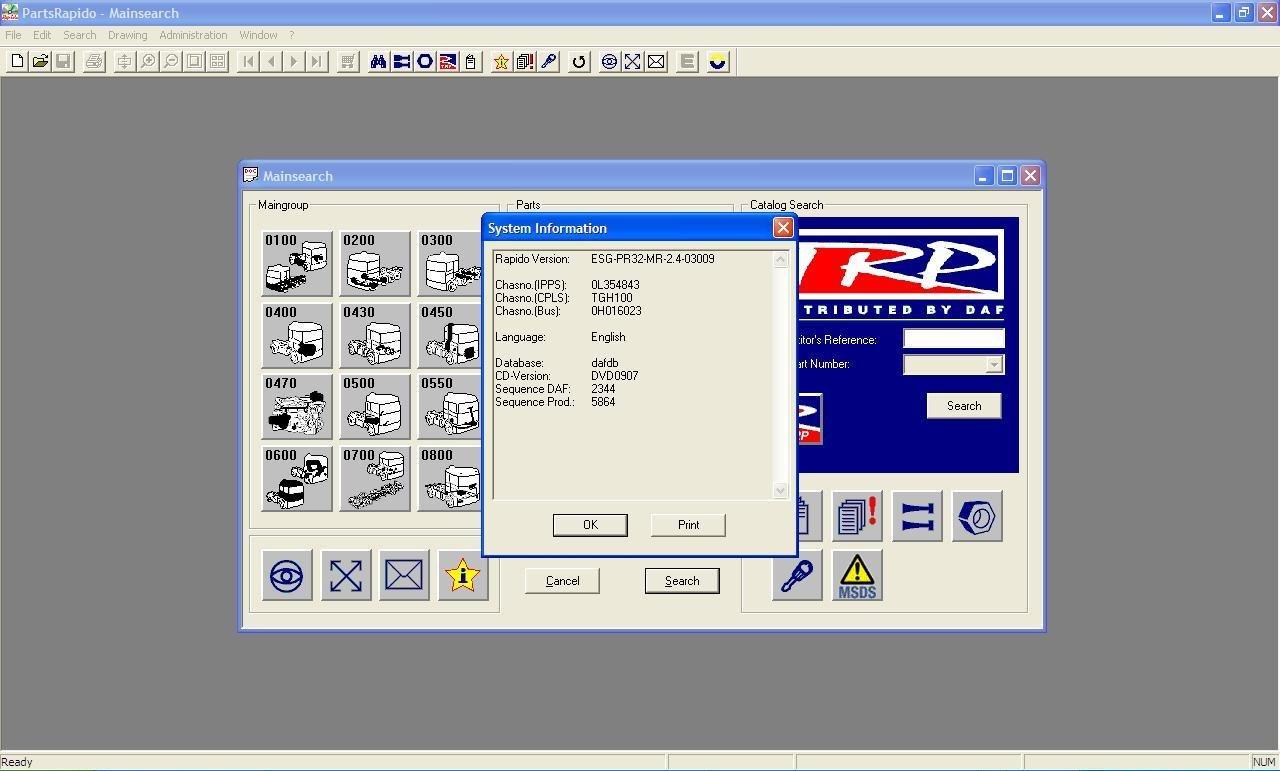Screen dimensions: 1280x771
Task: Click the binoculars icon in toolbar
Action: point(378,62)
